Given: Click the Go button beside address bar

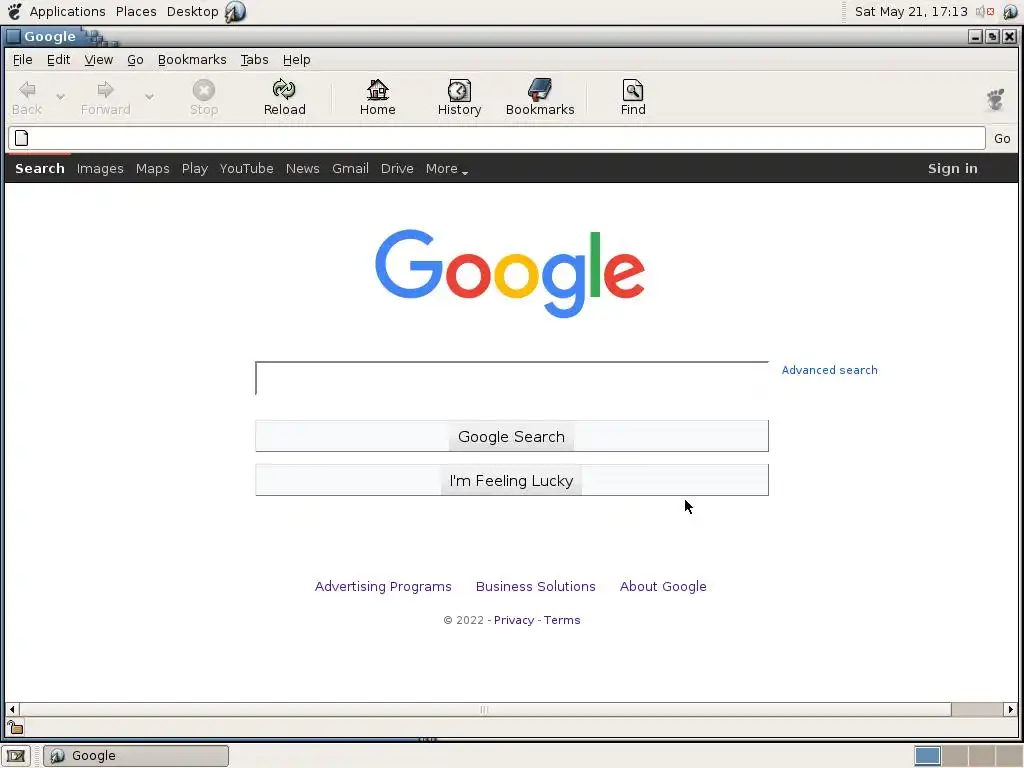Looking at the screenshot, I should point(1002,138).
